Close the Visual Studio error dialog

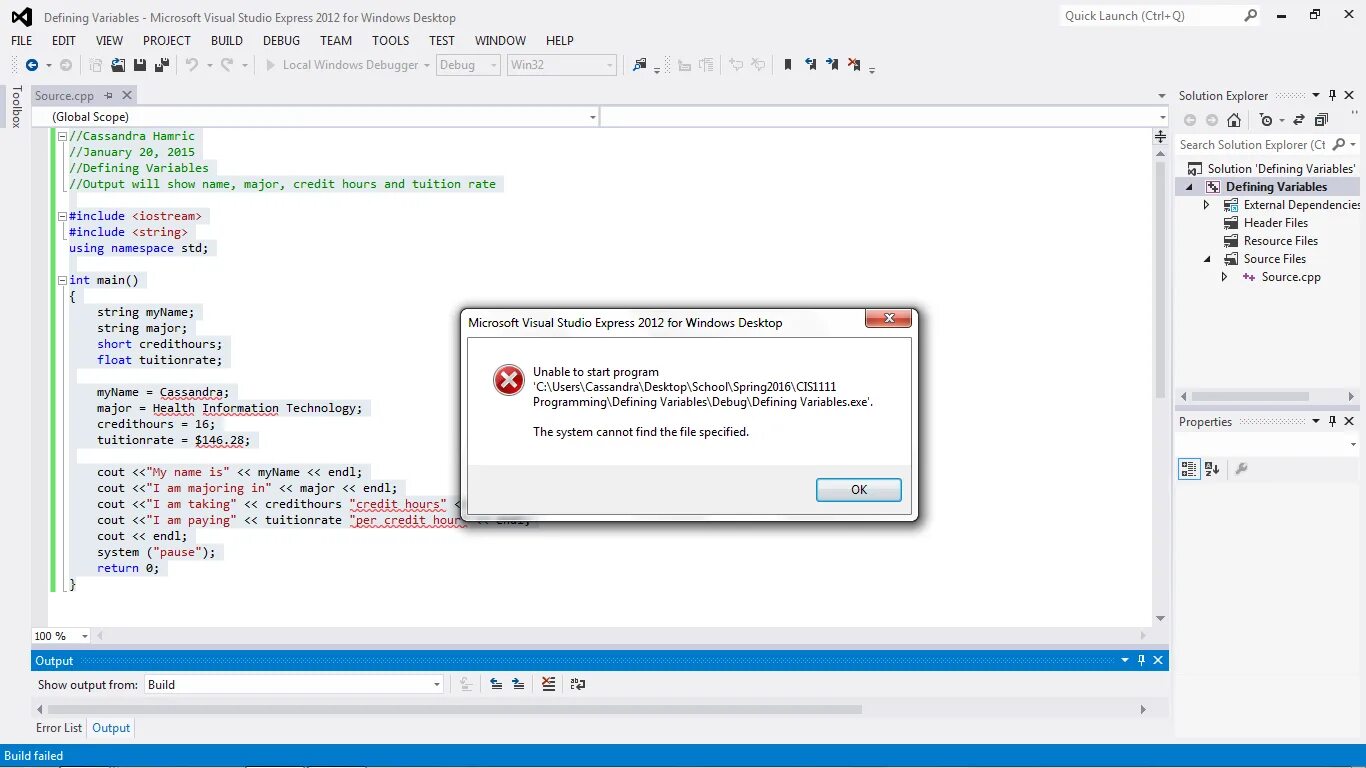tap(888, 319)
